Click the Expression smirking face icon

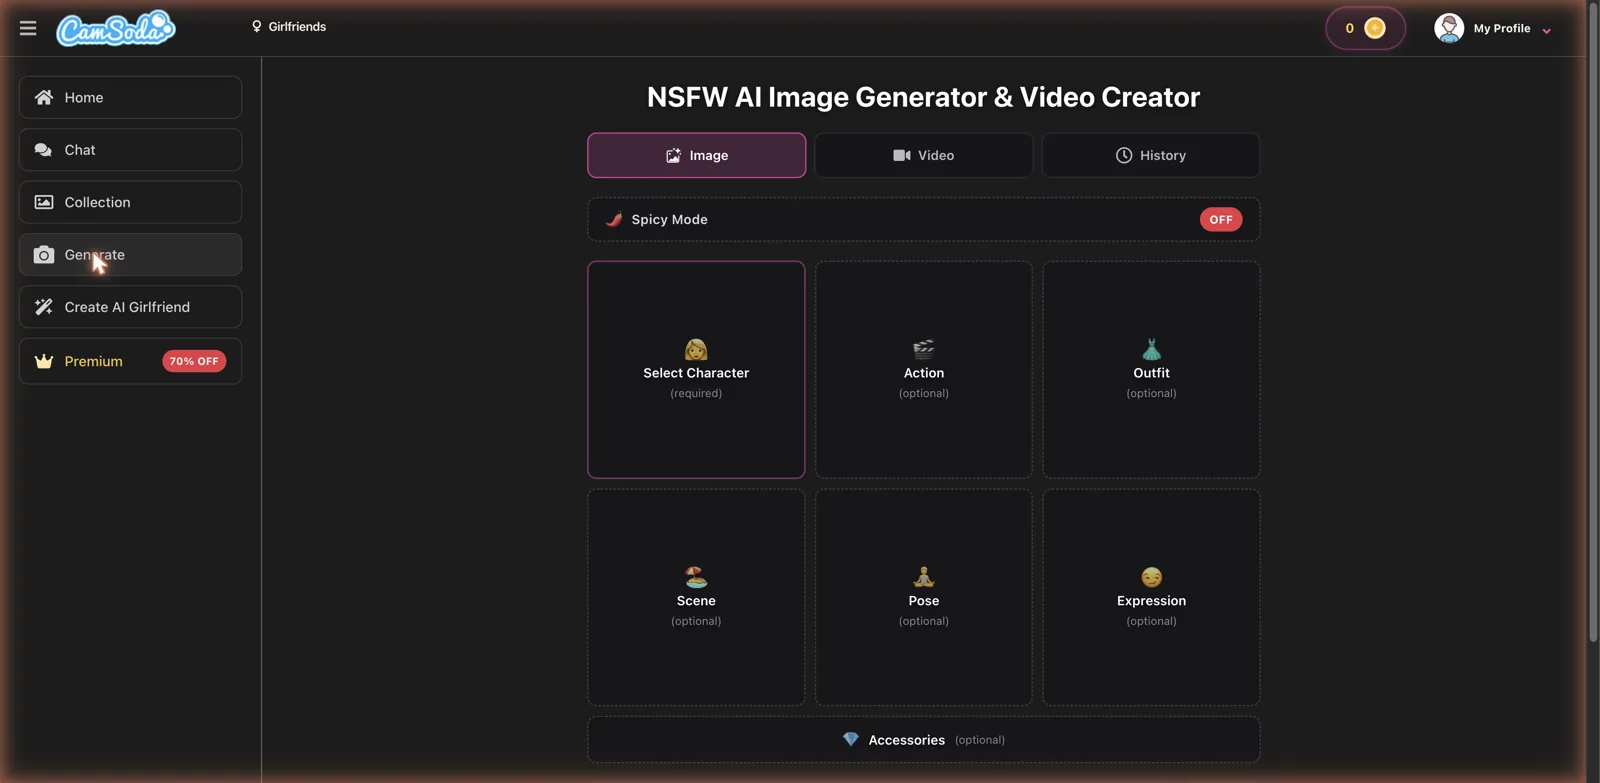(1151, 577)
